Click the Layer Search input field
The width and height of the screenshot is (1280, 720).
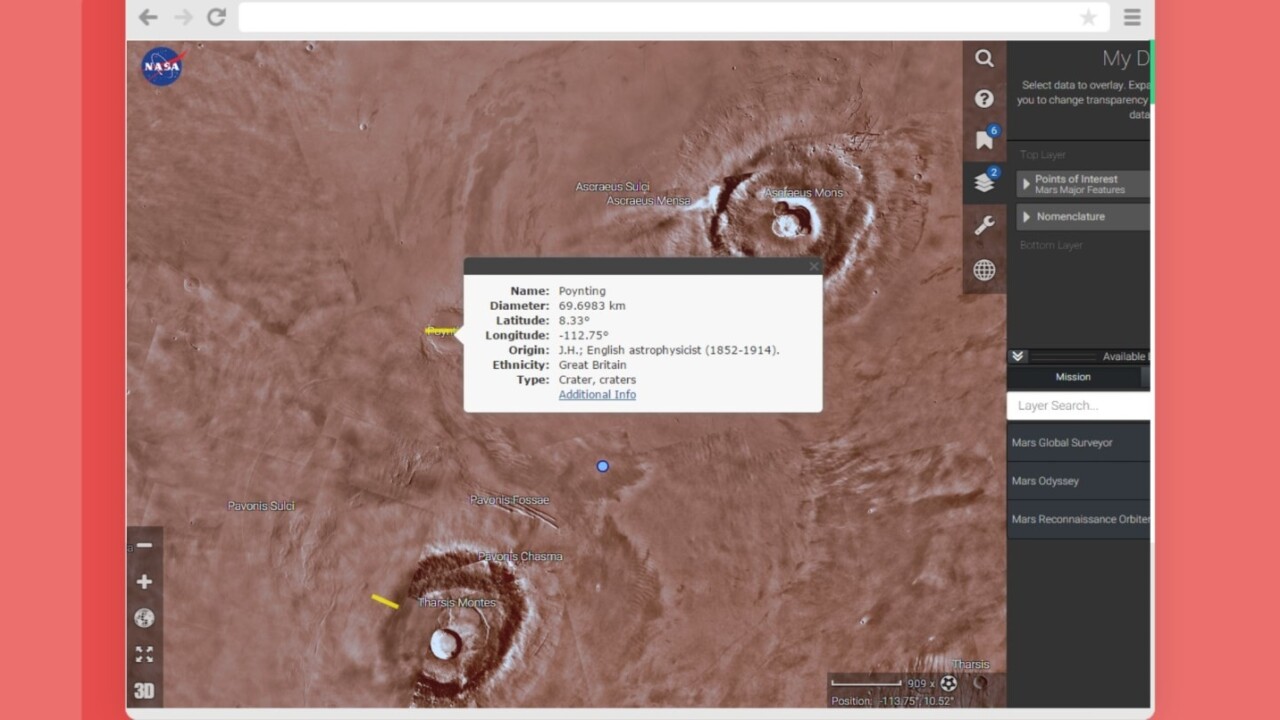pos(1078,406)
